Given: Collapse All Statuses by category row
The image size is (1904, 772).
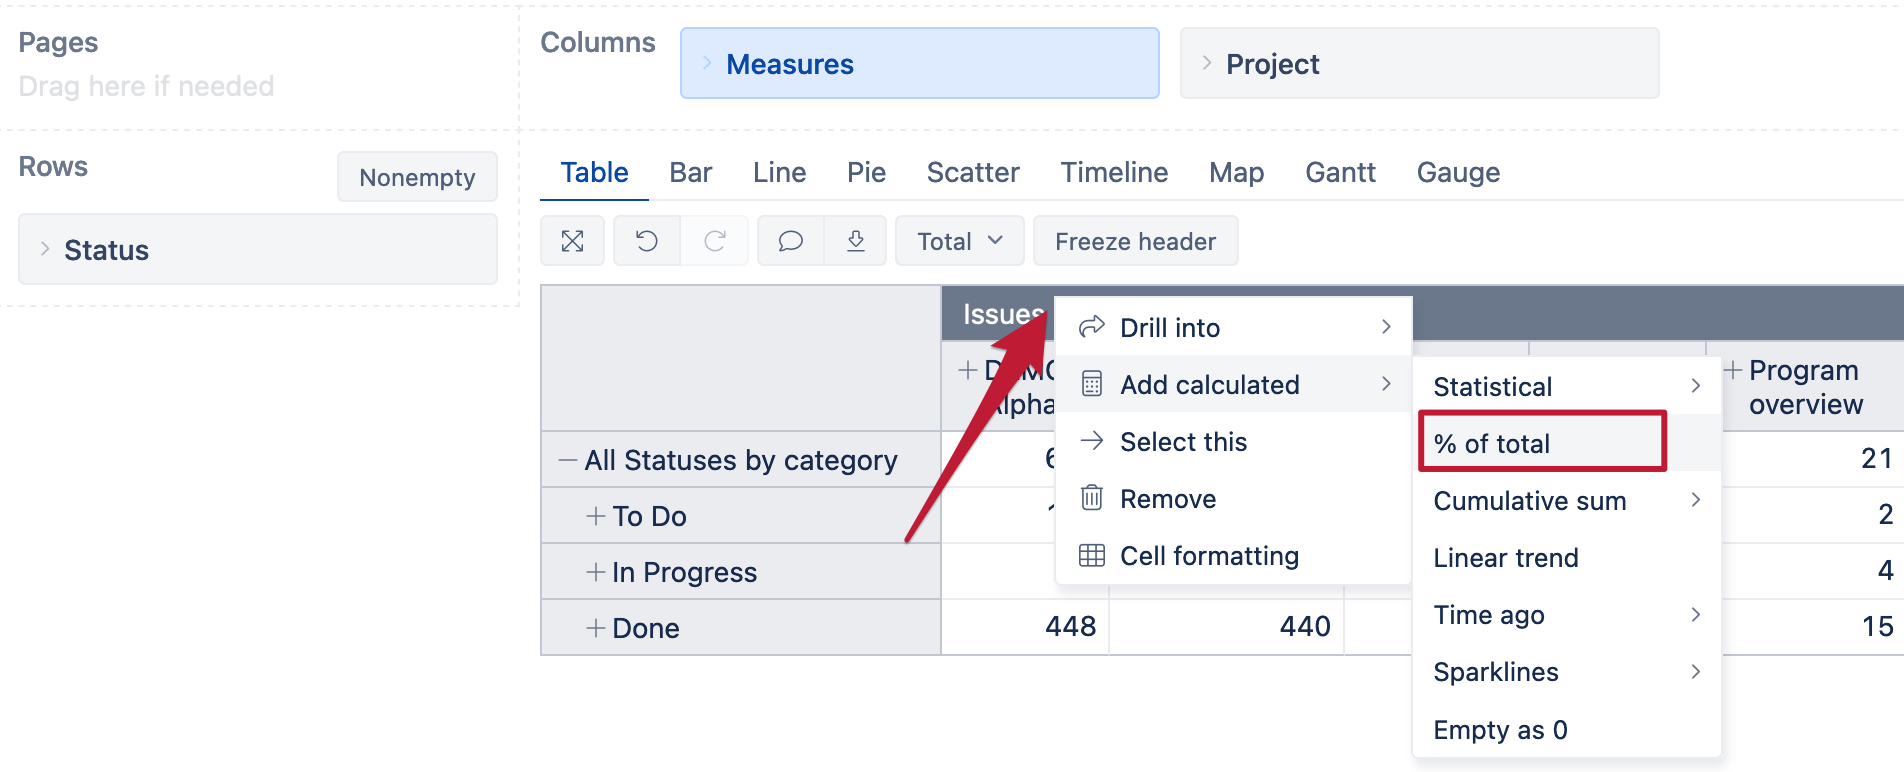Looking at the screenshot, I should pos(568,460).
